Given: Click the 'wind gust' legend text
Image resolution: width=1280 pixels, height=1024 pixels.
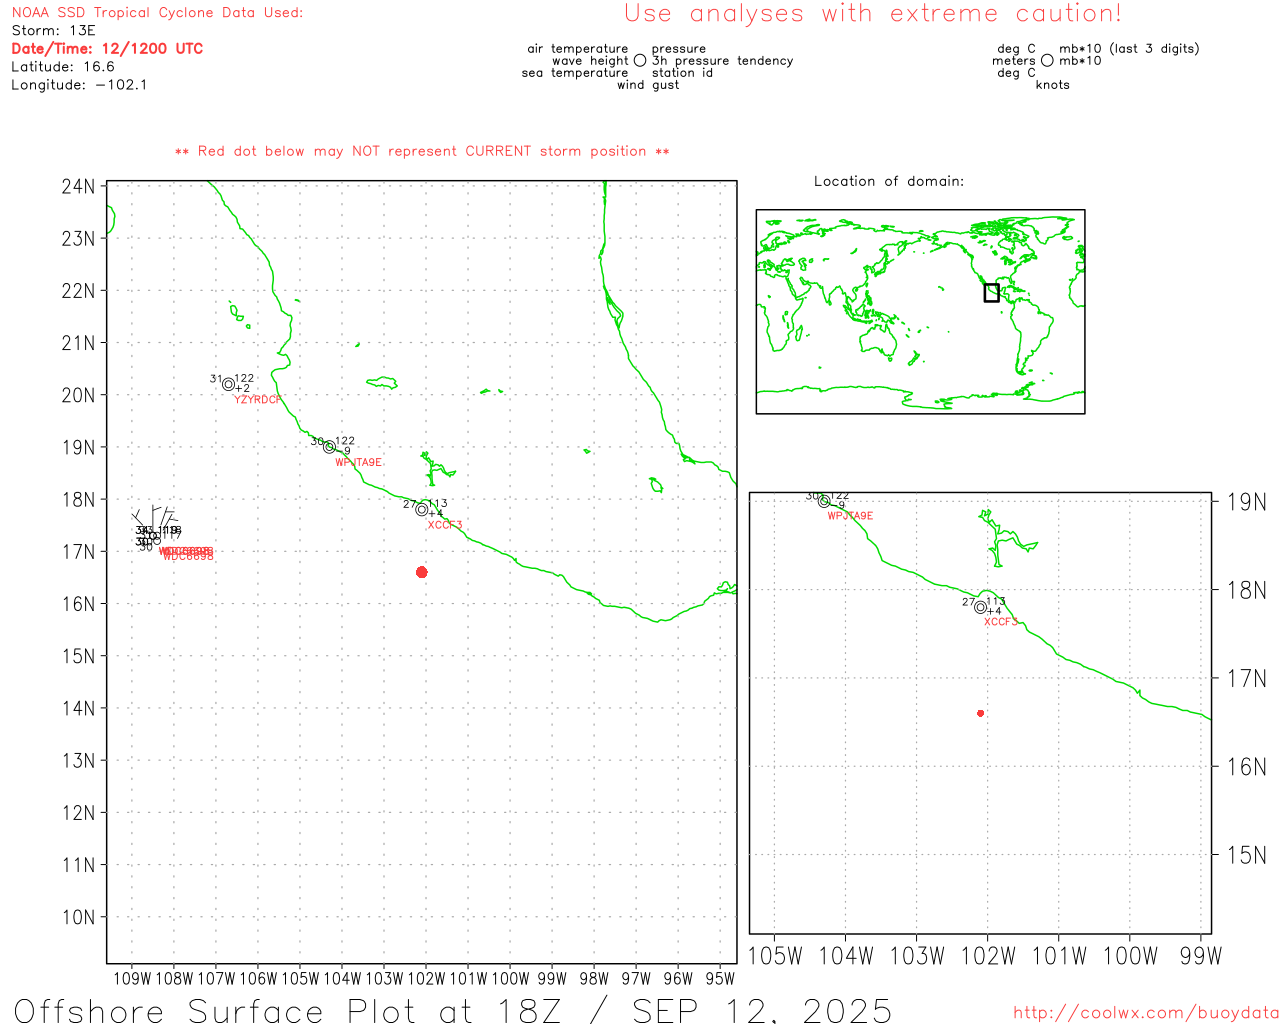Looking at the screenshot, I should [x=648, y=85].
